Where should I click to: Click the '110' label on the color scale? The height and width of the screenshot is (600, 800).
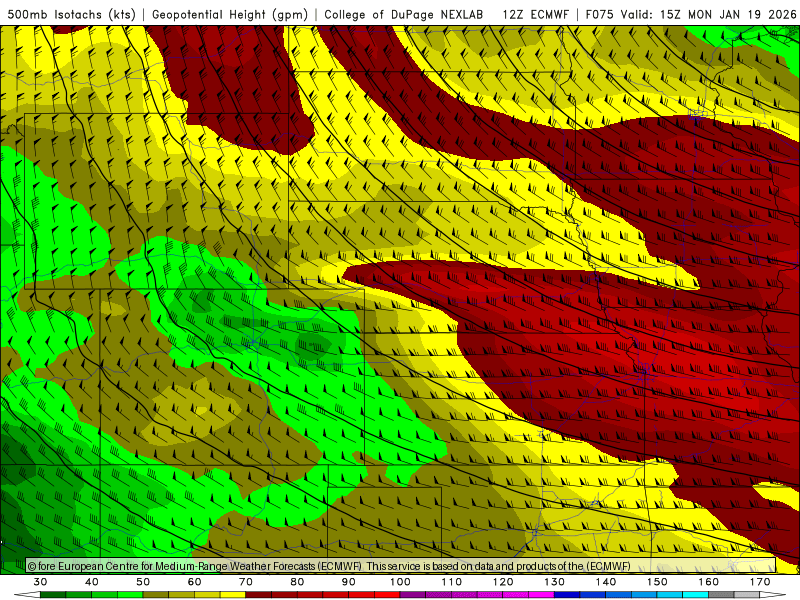452,582
